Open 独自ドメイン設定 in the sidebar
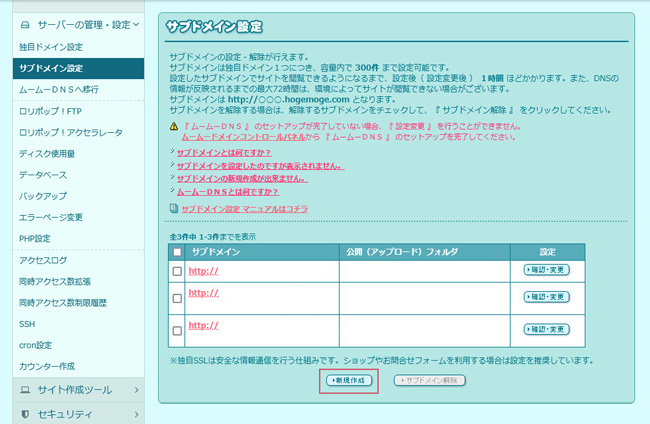Screen dimensions: 650x424 pos(51,47)
